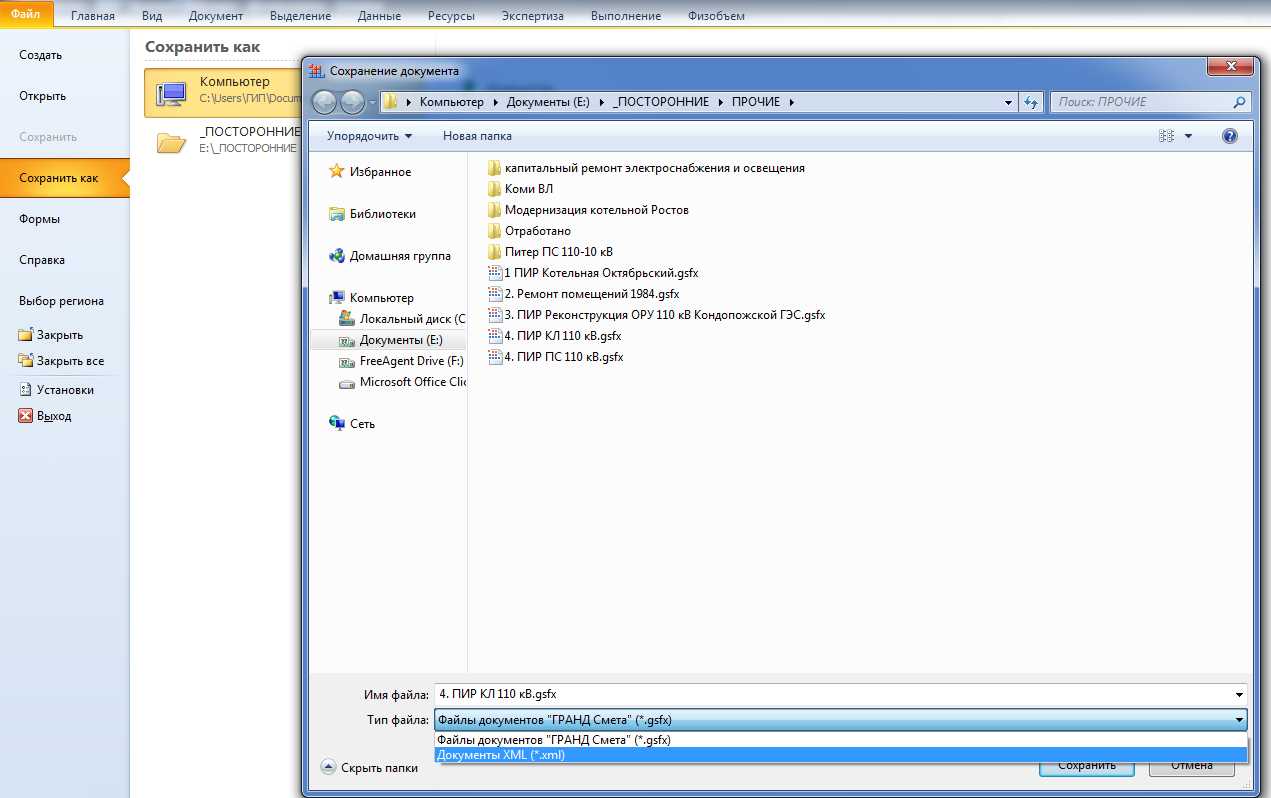Click Сеть network item in sidebar

[362, 424]
